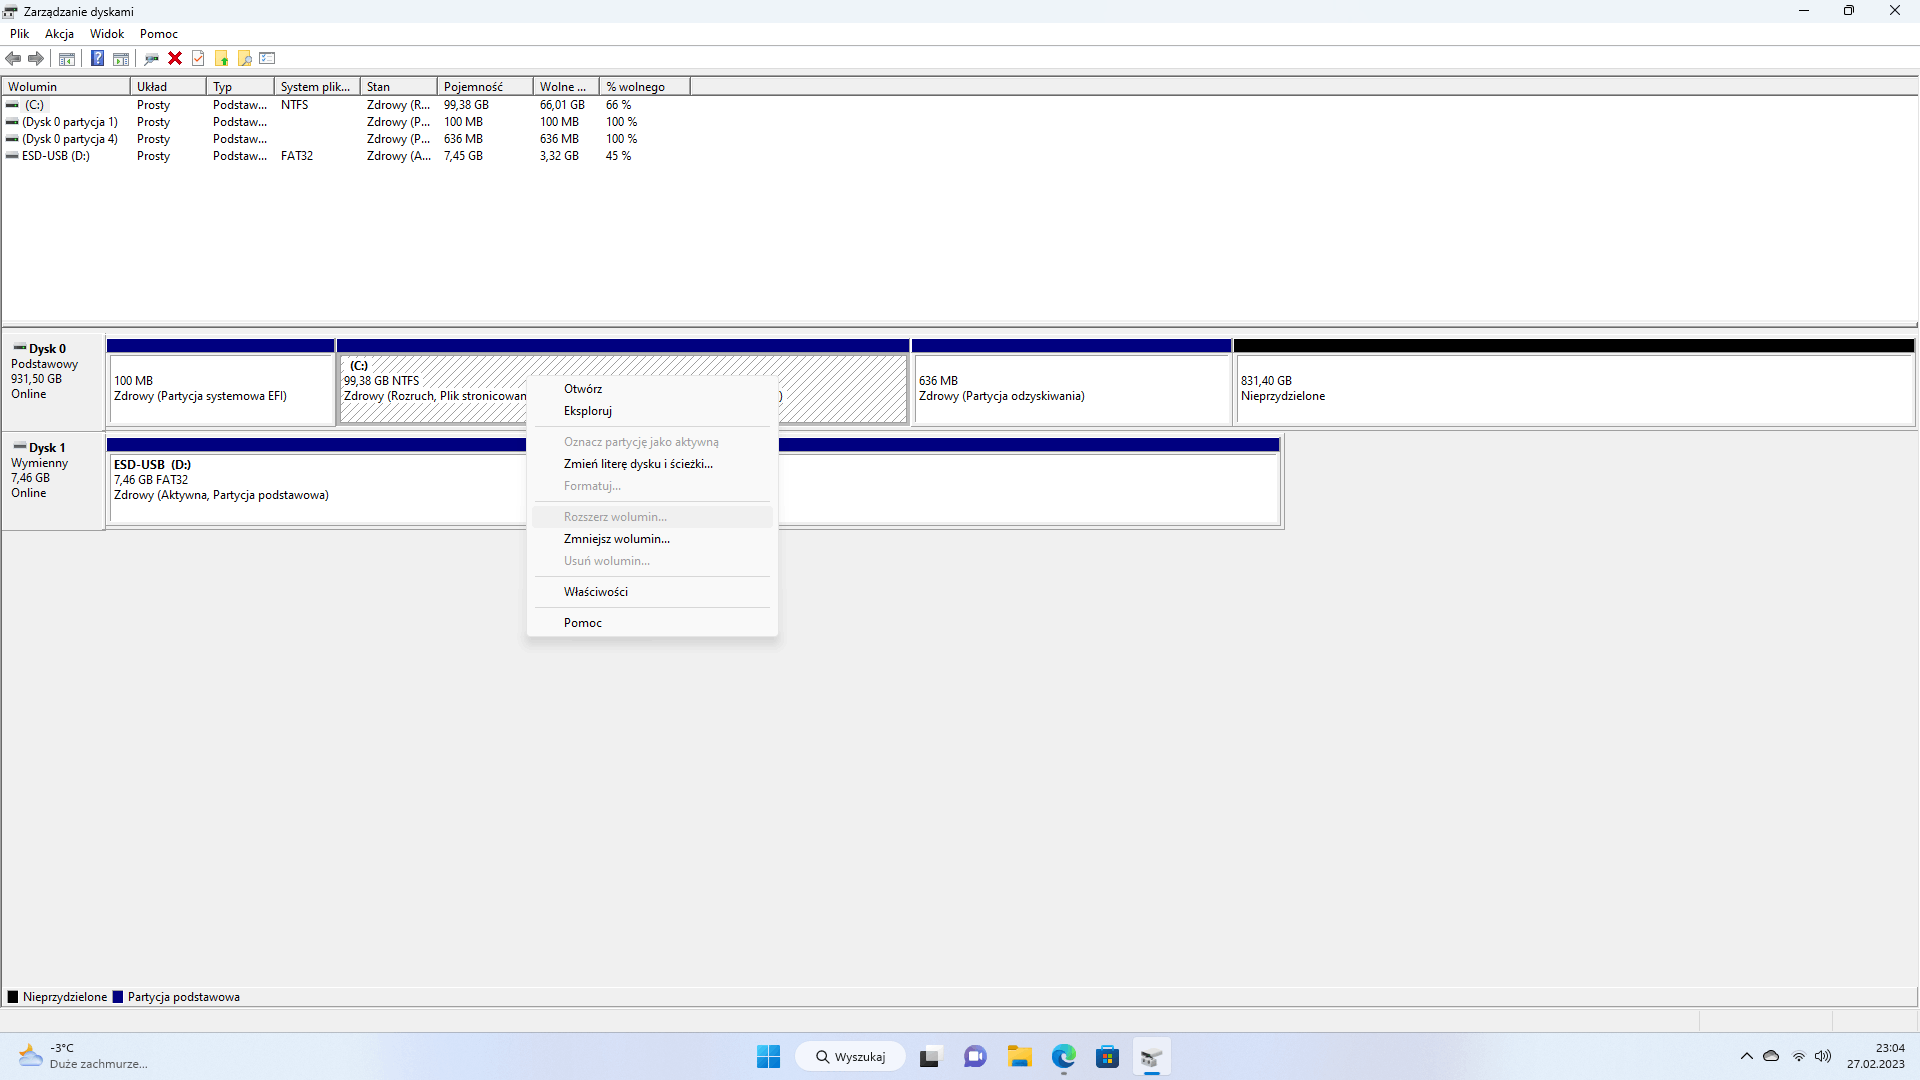Select the 636 MB recovery partition block
1920x1080 pixels.
(1071, 382)
